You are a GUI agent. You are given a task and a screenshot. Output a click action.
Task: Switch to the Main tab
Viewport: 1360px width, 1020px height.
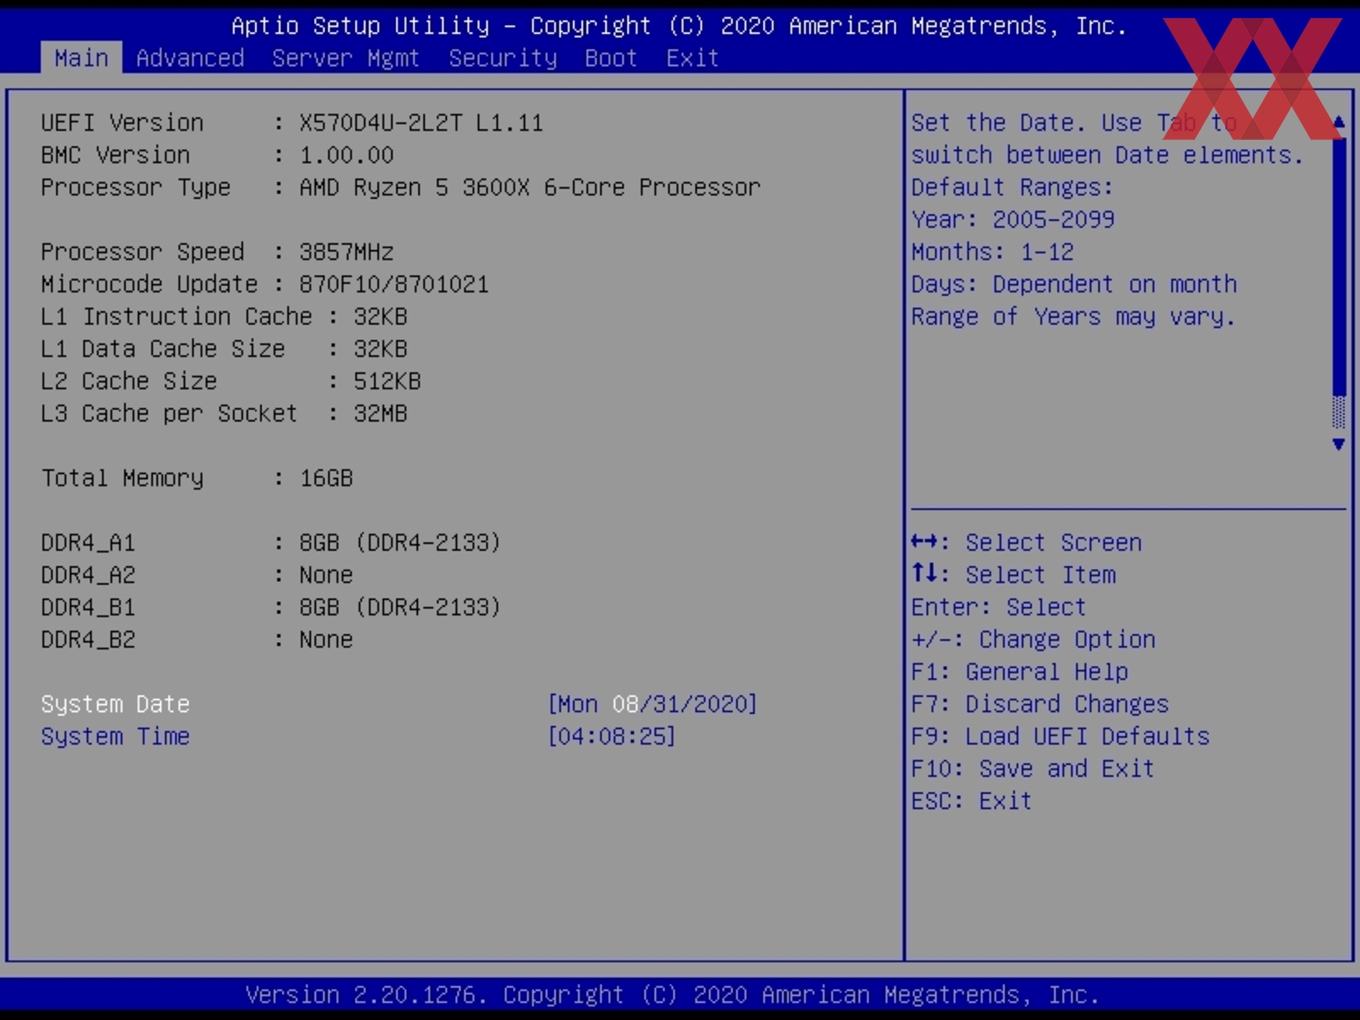click(x=81, y=58)
